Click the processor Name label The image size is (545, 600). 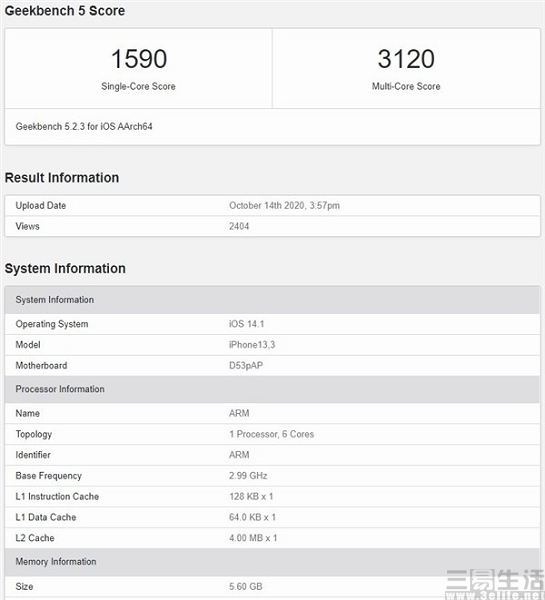pyautogui.click(x=27, y=413)
